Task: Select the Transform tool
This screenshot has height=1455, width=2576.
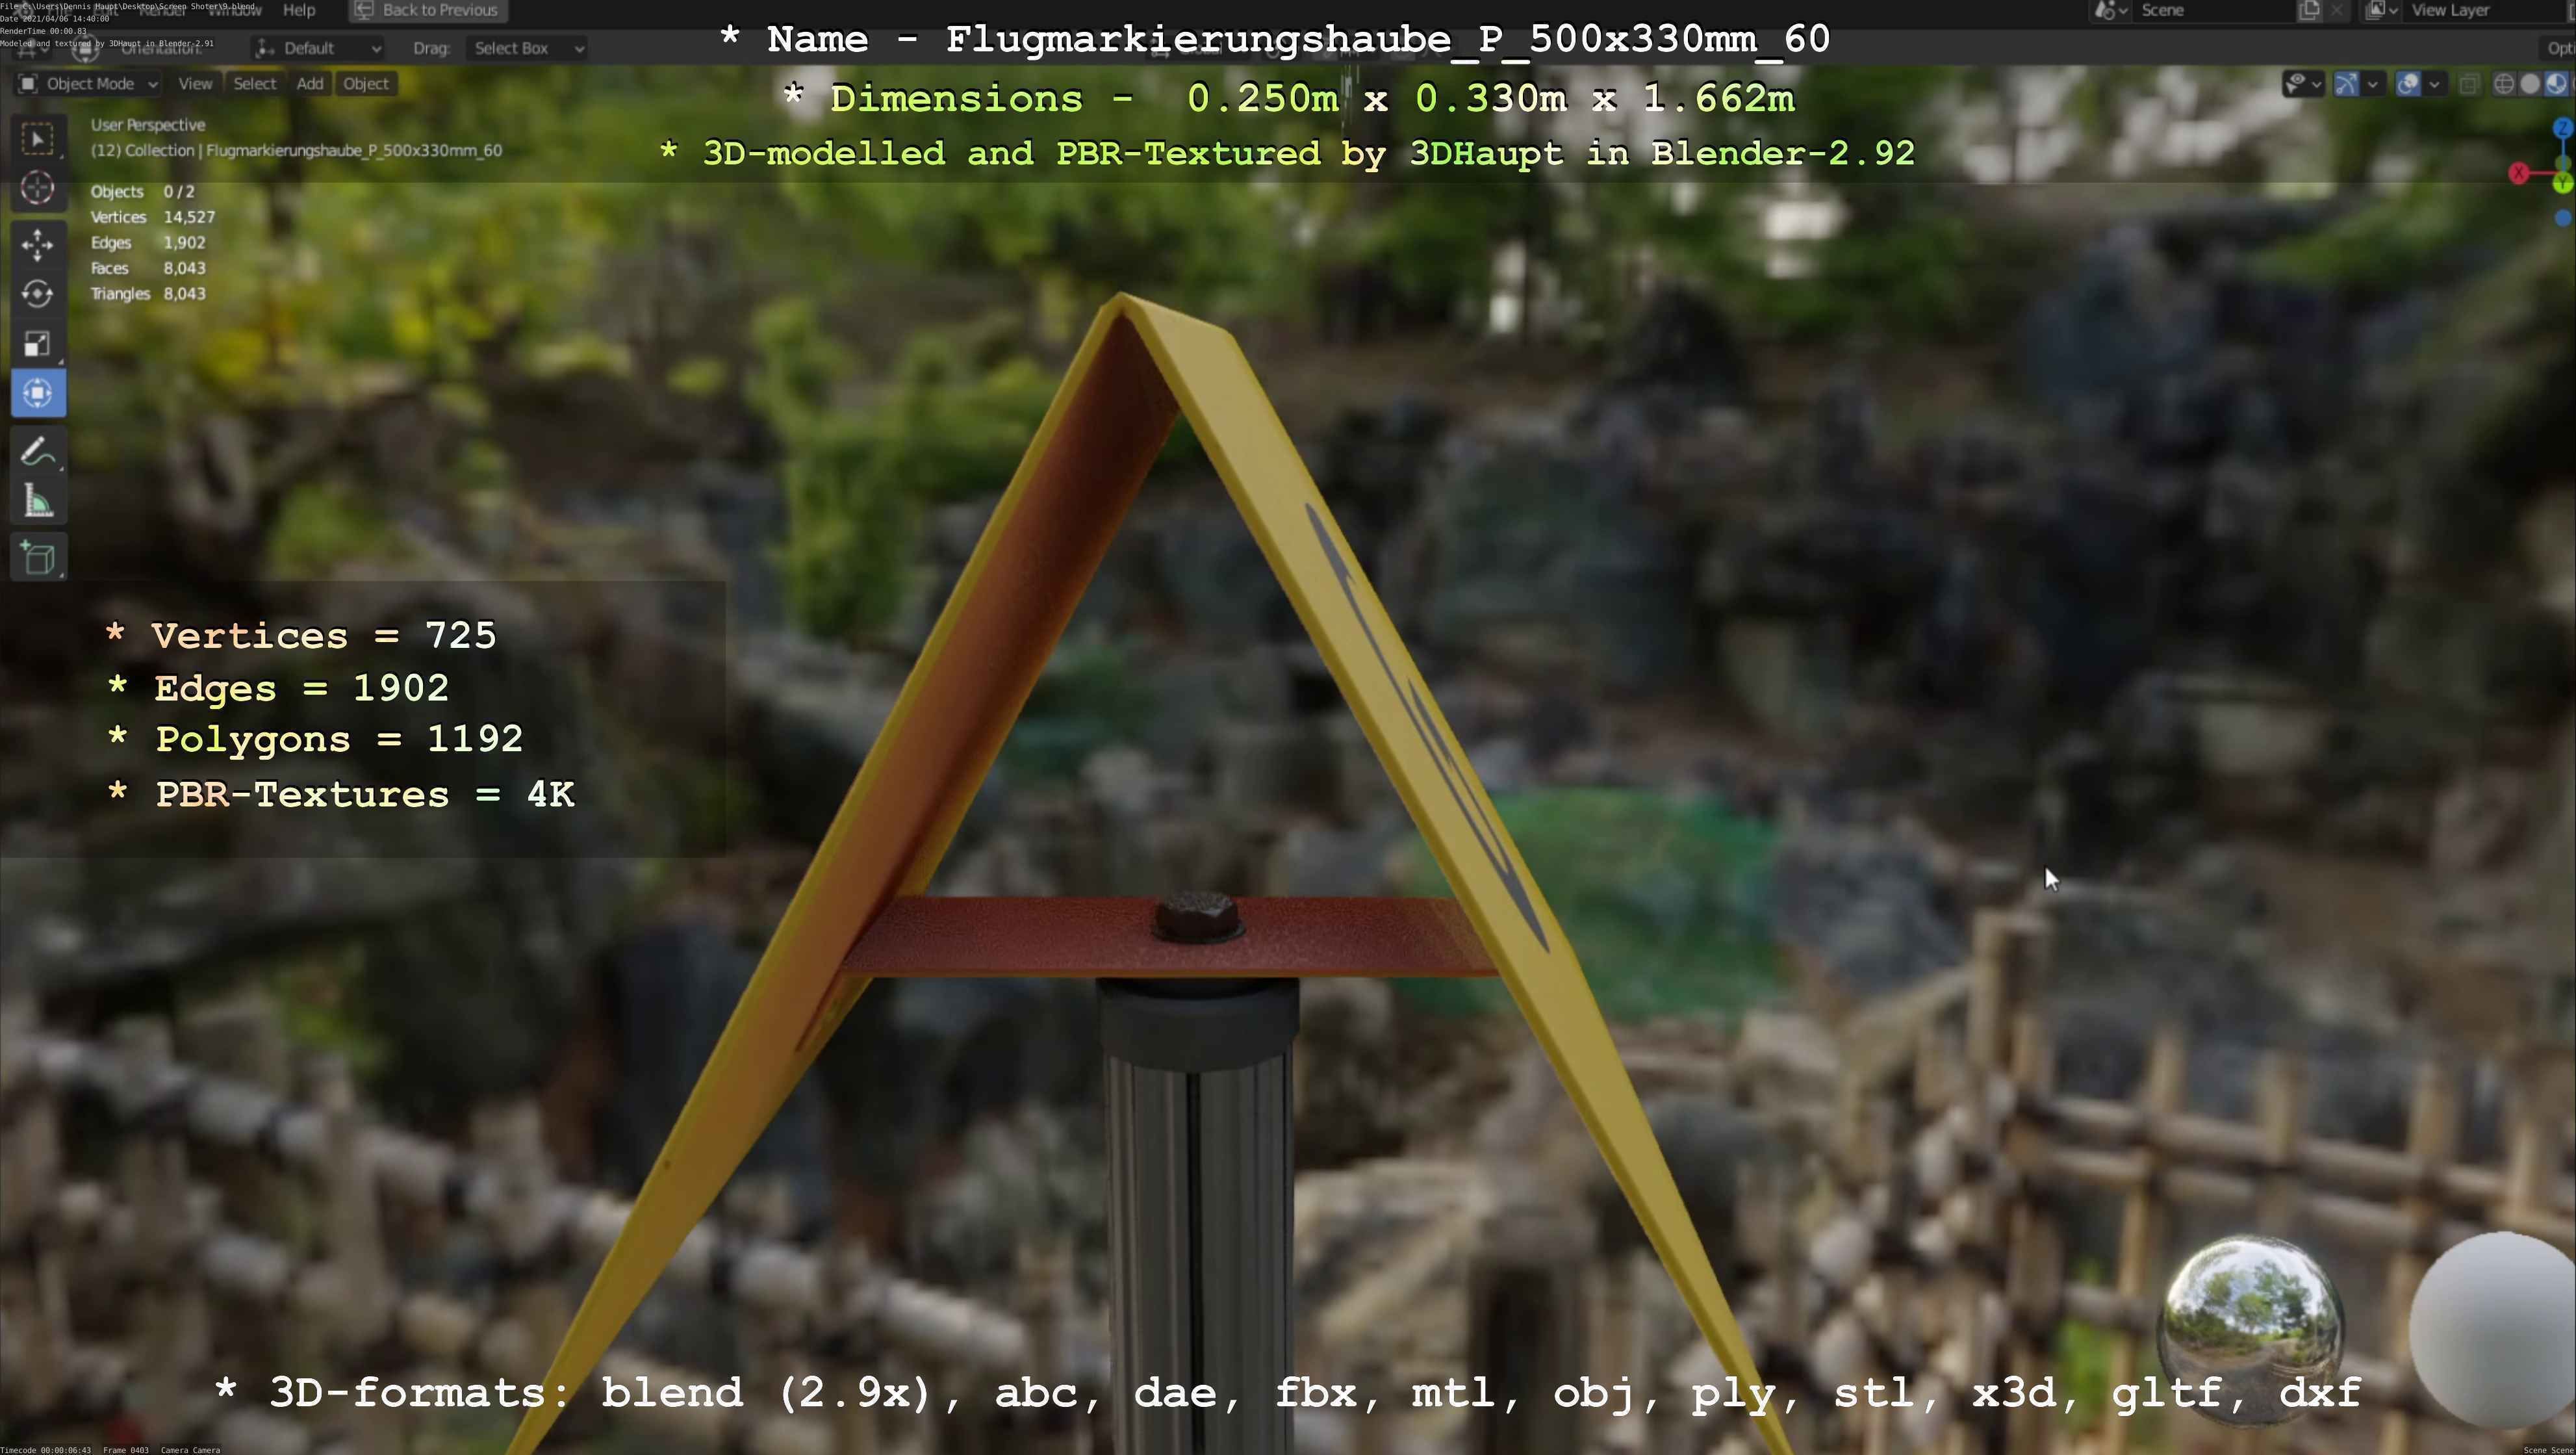Action: coord(38,393)
